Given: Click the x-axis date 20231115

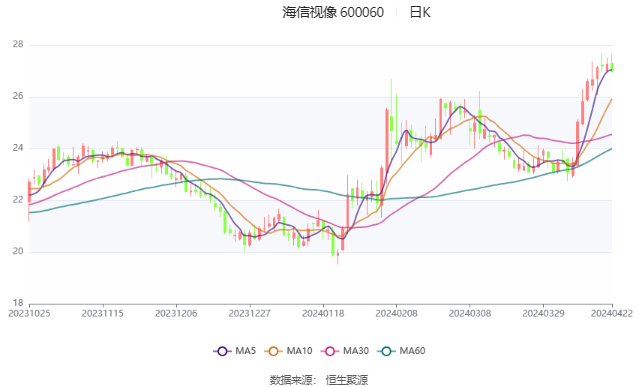Looking at the screenshot, I should pyautogui.click(x=102, y=313).
